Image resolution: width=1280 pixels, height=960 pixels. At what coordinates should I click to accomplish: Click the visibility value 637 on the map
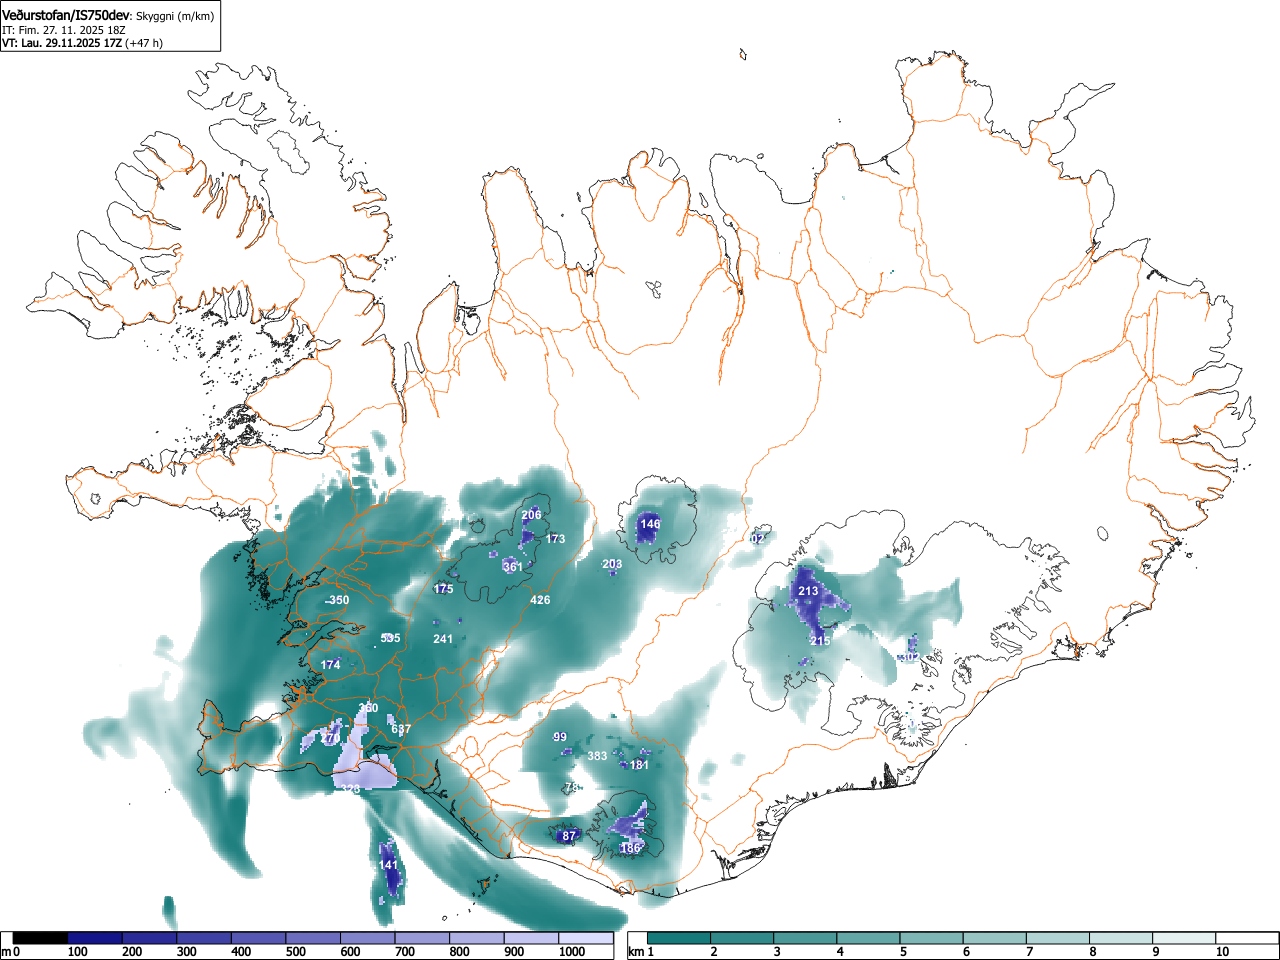tap(401, 729)
